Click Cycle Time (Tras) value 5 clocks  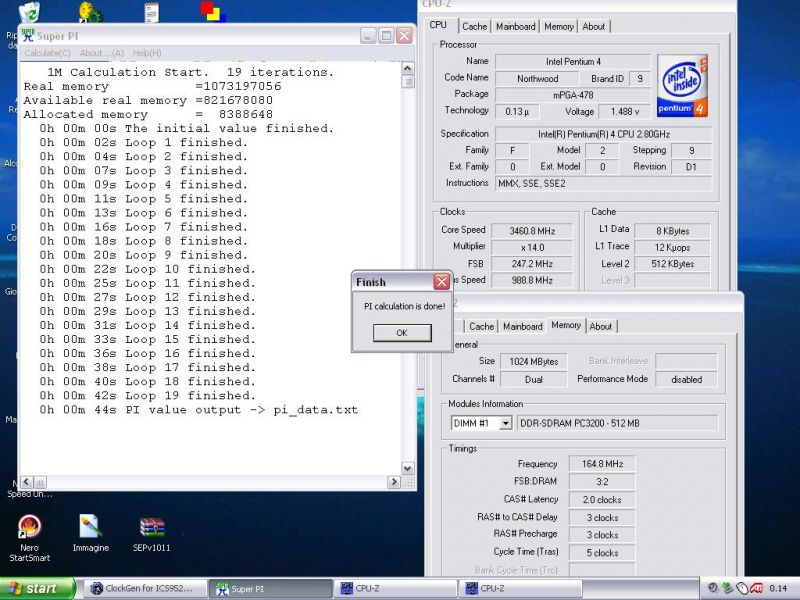602,553
